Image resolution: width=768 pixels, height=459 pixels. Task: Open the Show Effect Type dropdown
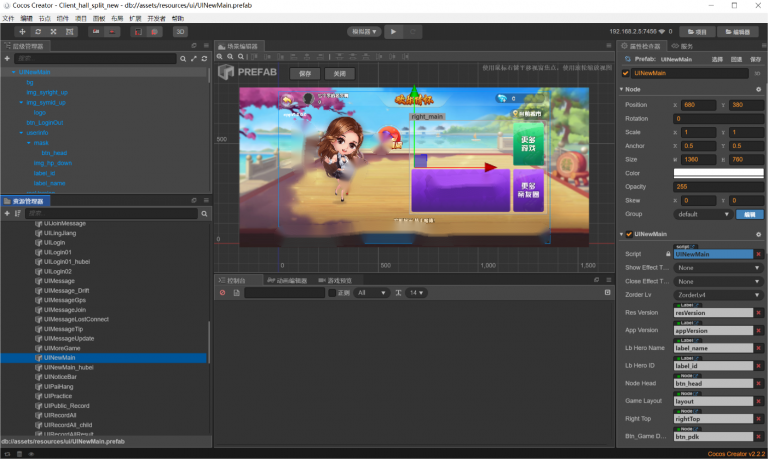718,268
